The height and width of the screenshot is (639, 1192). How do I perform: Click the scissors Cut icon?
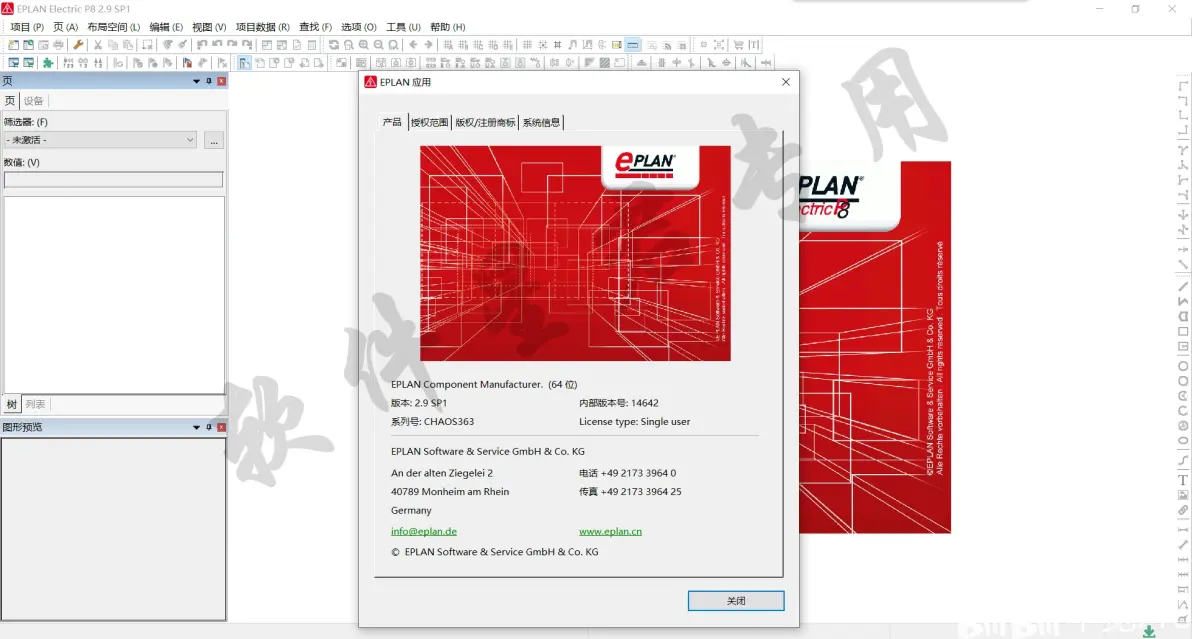tap(98, 45)
